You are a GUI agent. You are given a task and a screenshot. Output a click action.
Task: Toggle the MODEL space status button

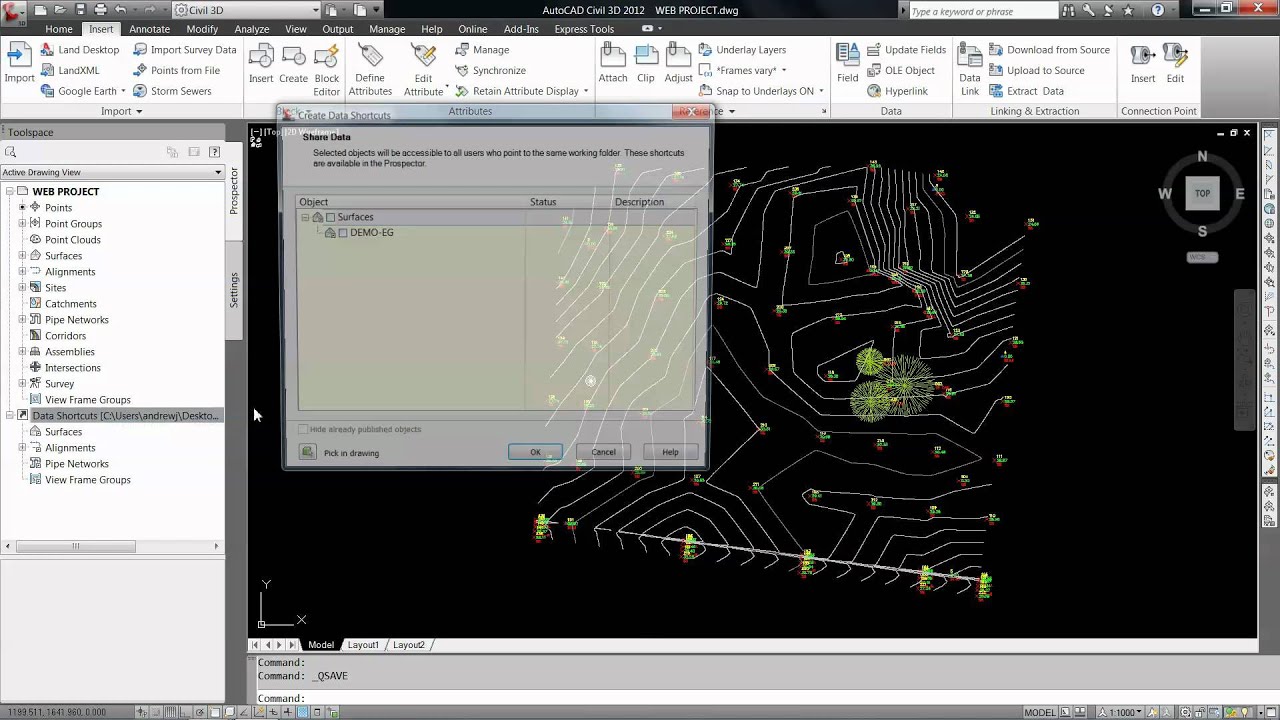(1039, 712)
